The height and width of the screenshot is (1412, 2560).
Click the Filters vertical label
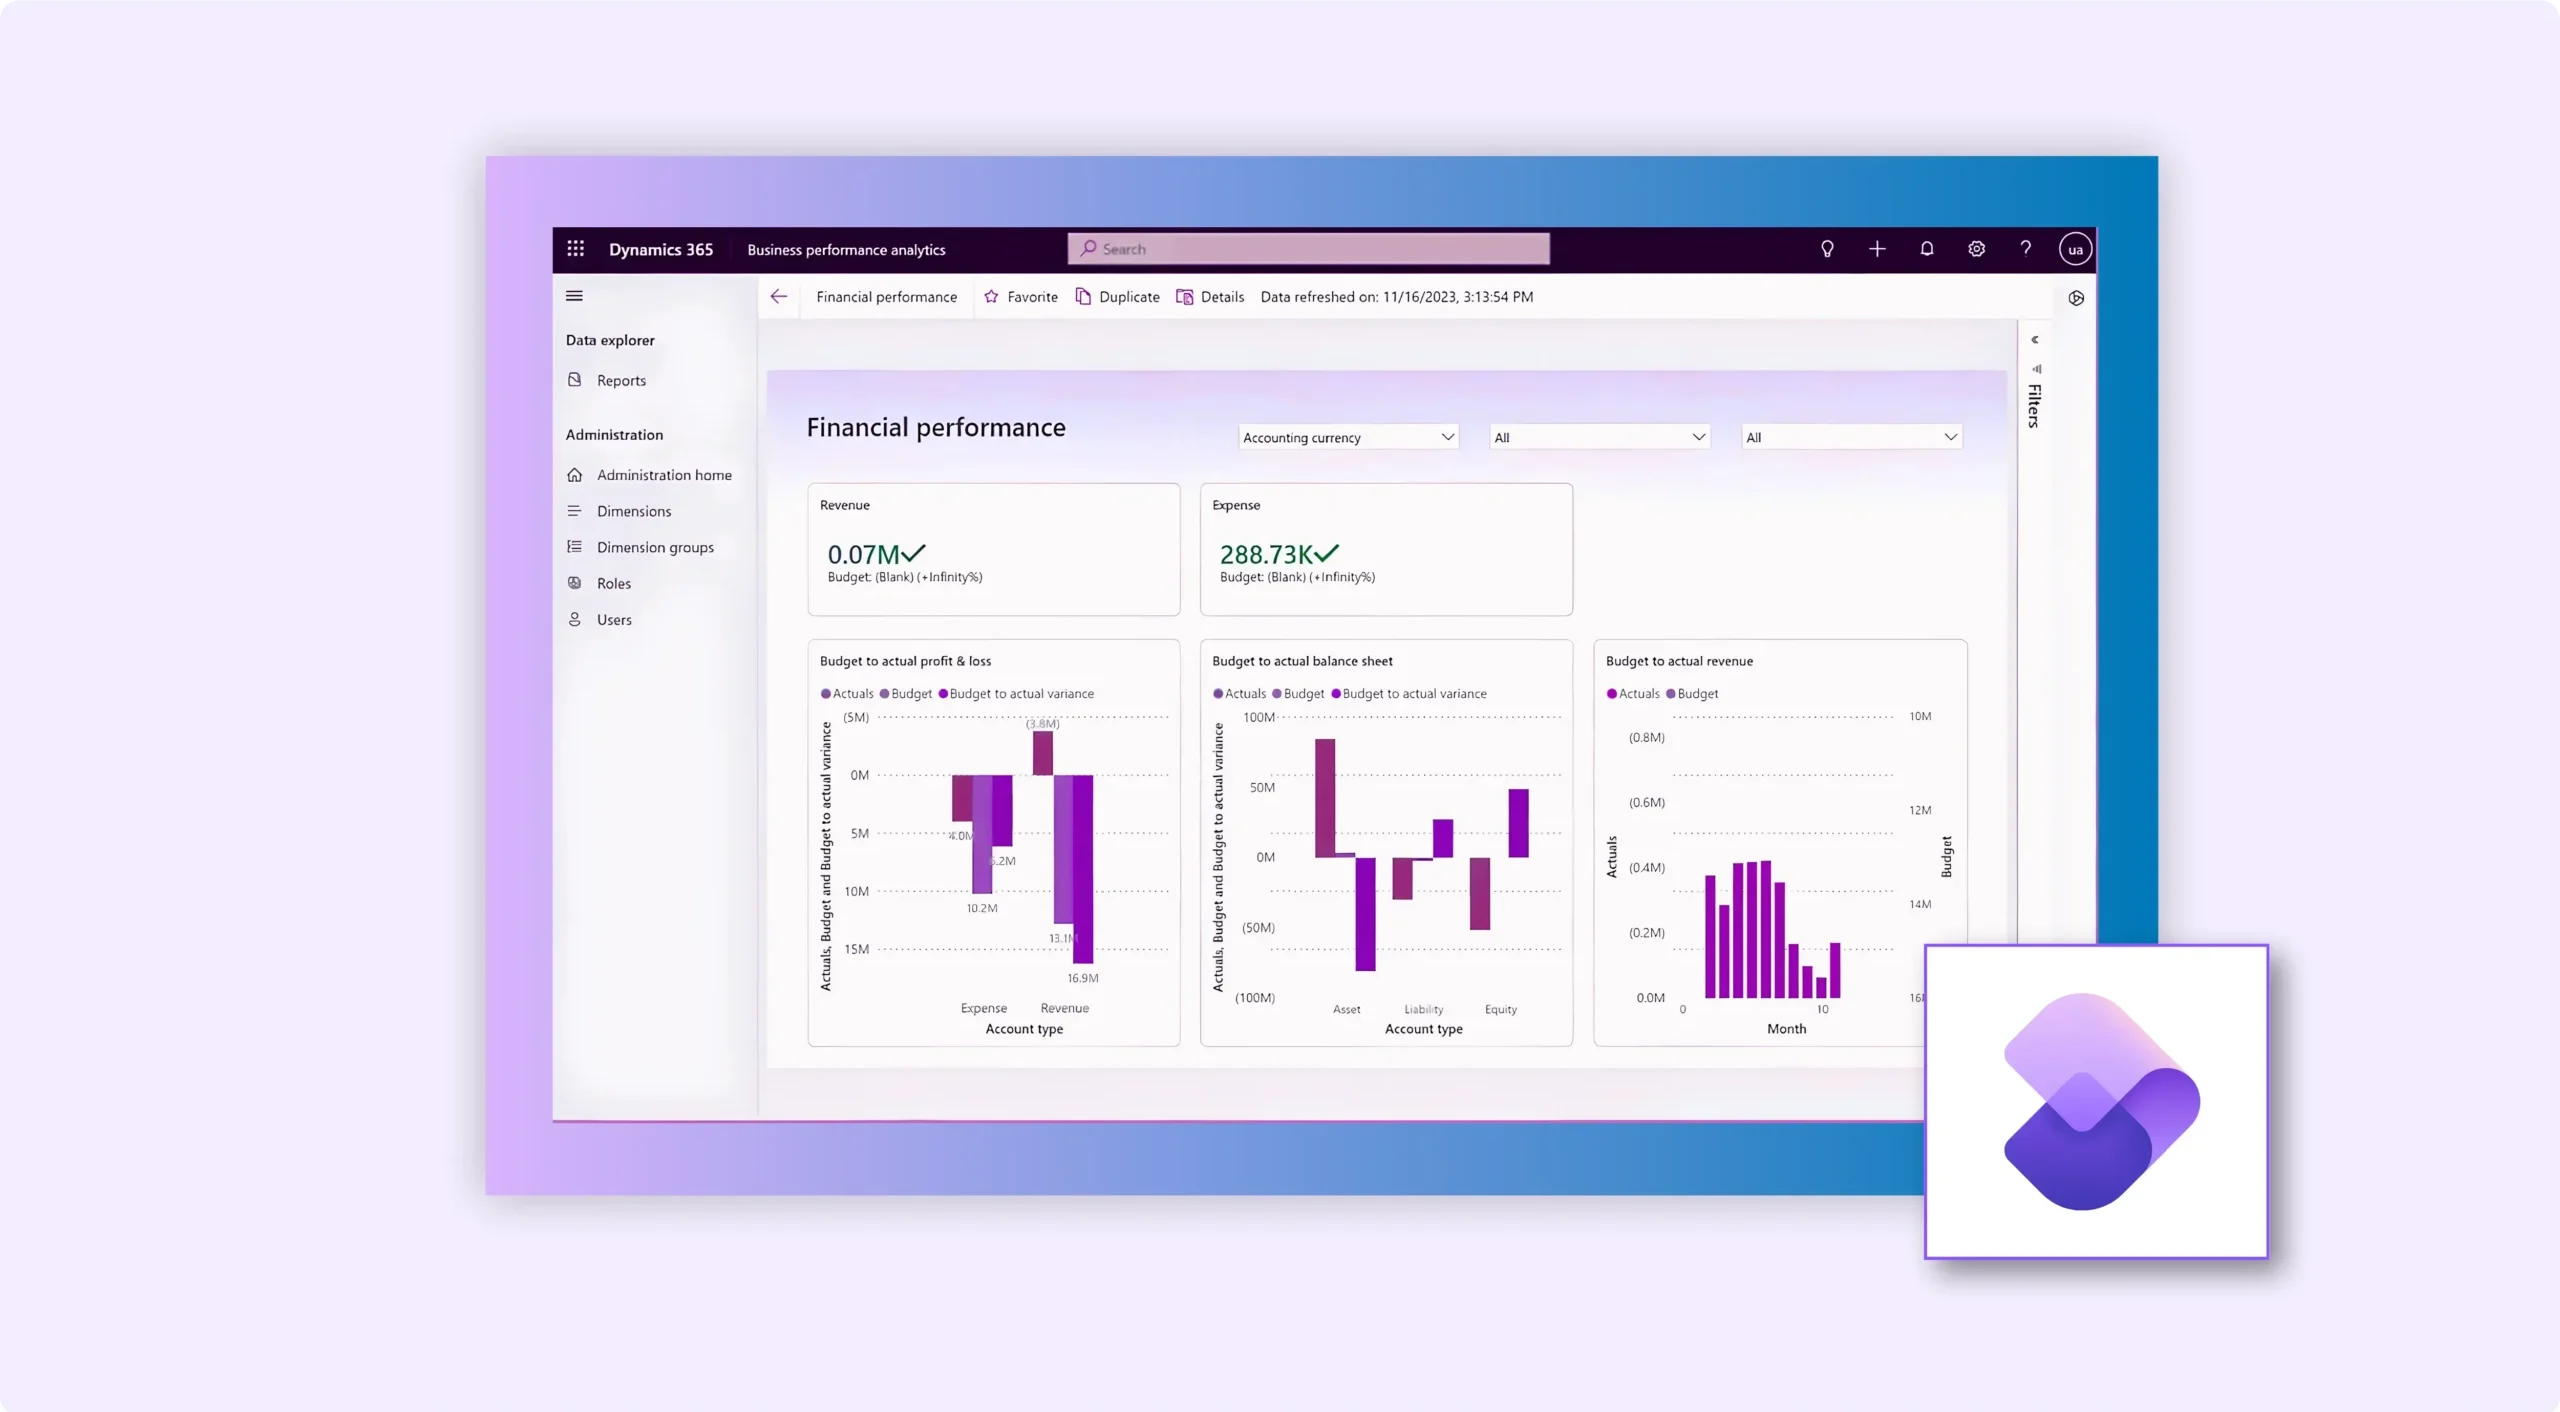click(x=2034, y=406)
